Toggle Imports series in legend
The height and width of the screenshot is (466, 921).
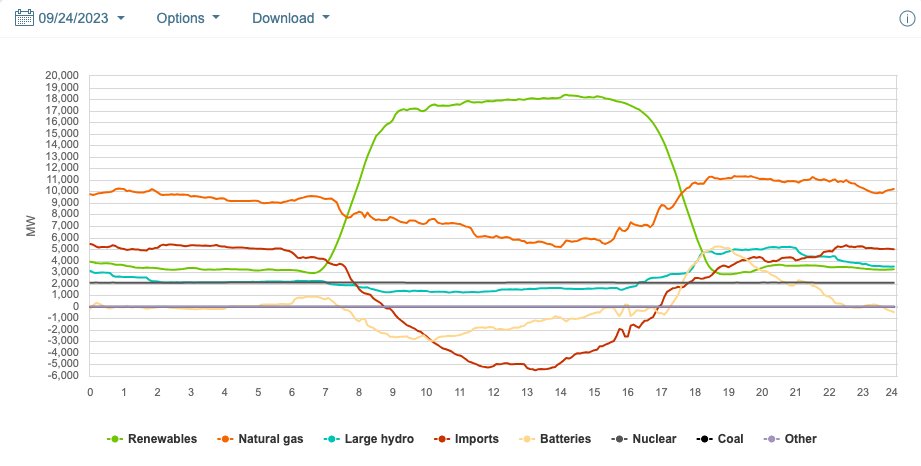coord(466,439)
